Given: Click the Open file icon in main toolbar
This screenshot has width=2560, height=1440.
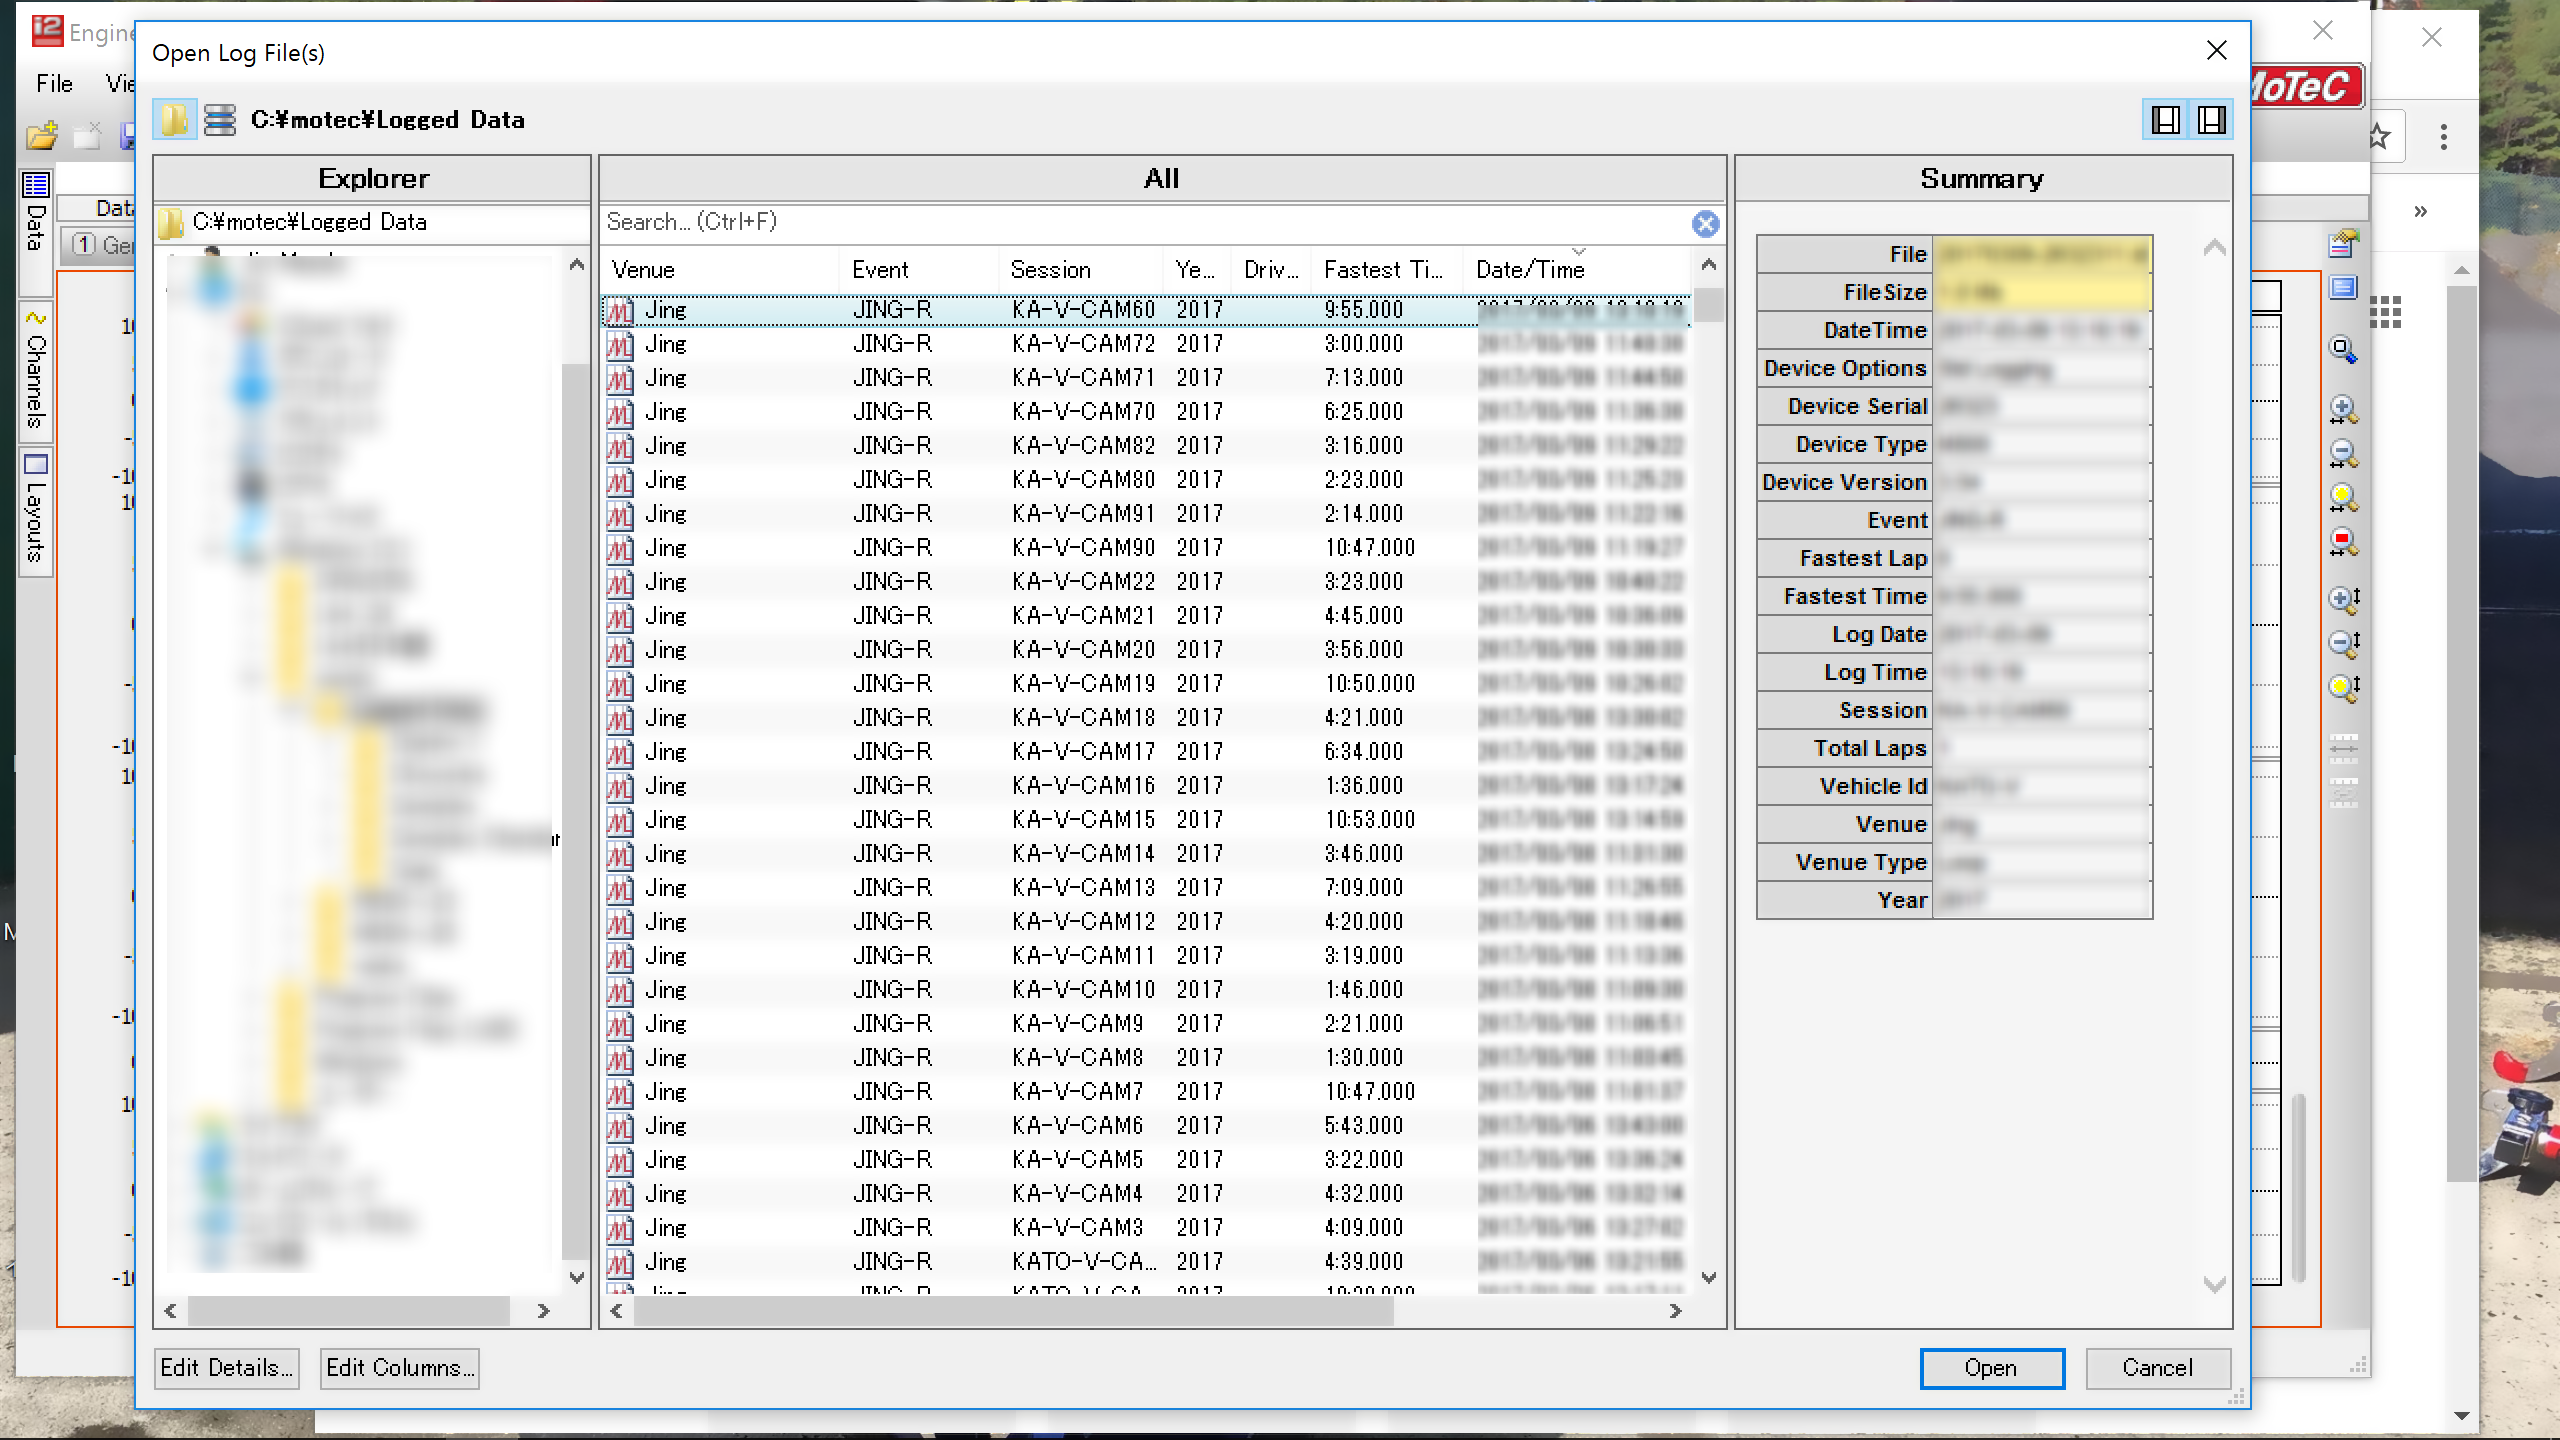Looking at the screenshot, I should click(x=42, y=136).
